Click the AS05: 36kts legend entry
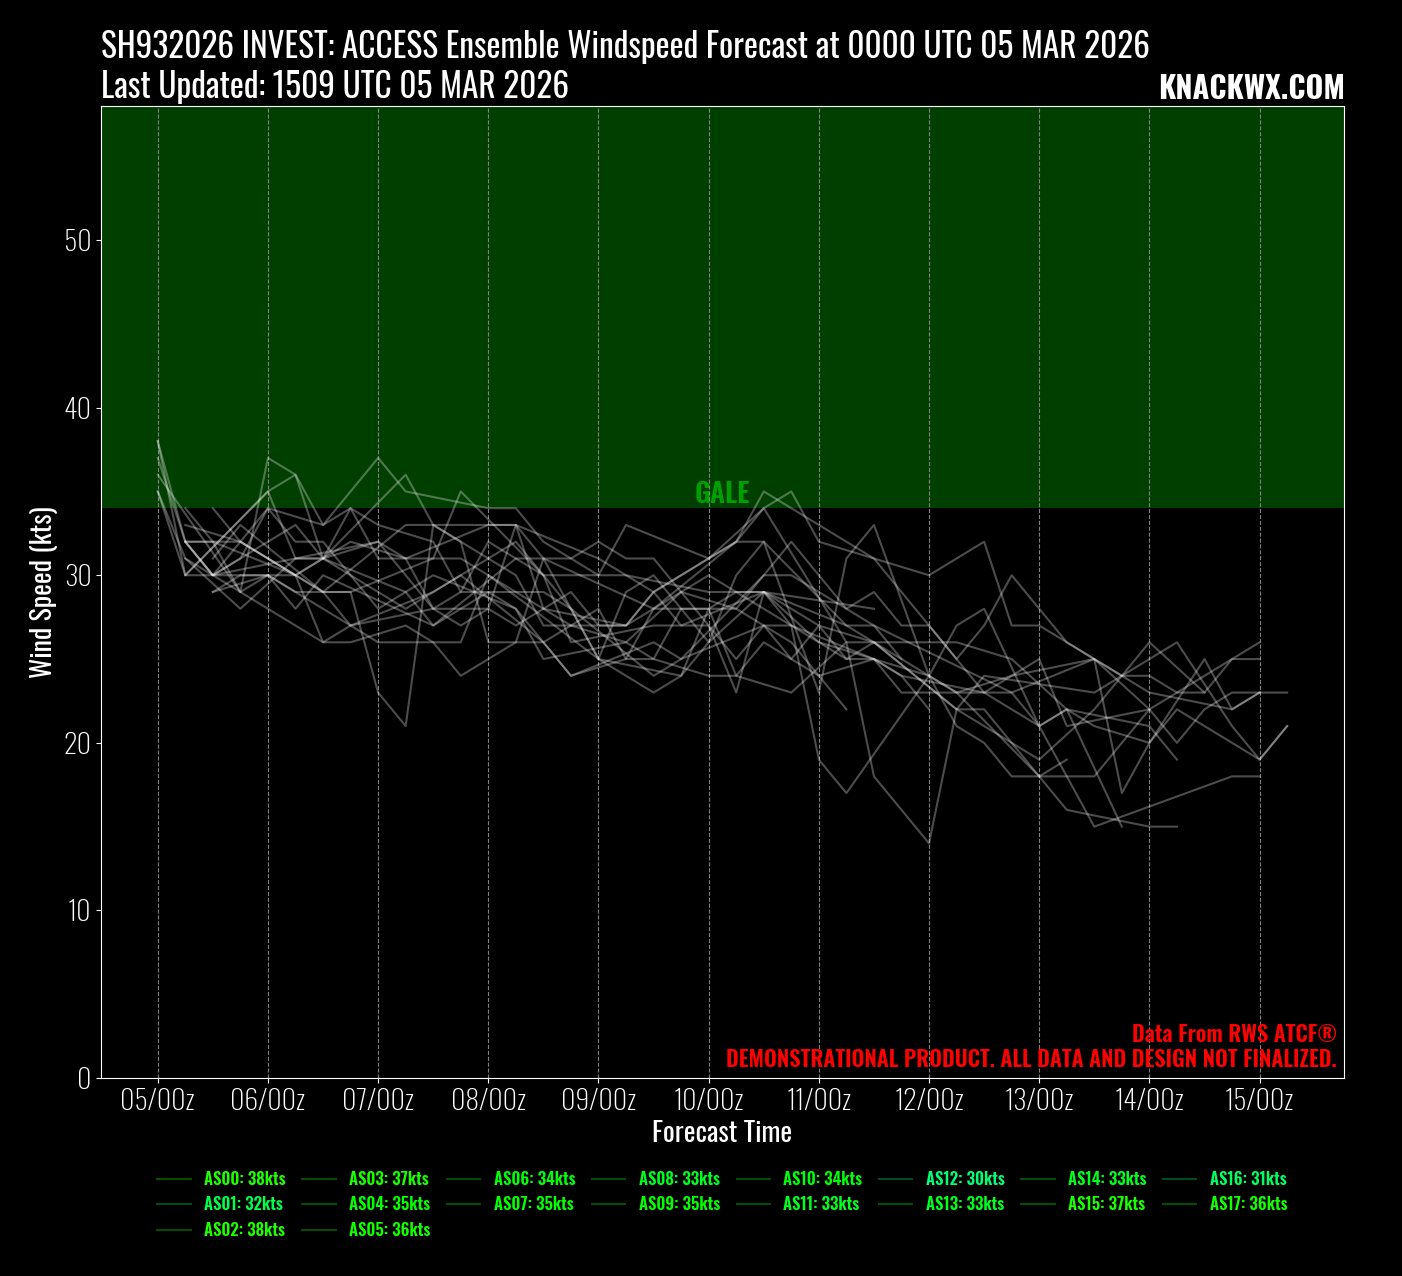 [x=389, y=1230]
